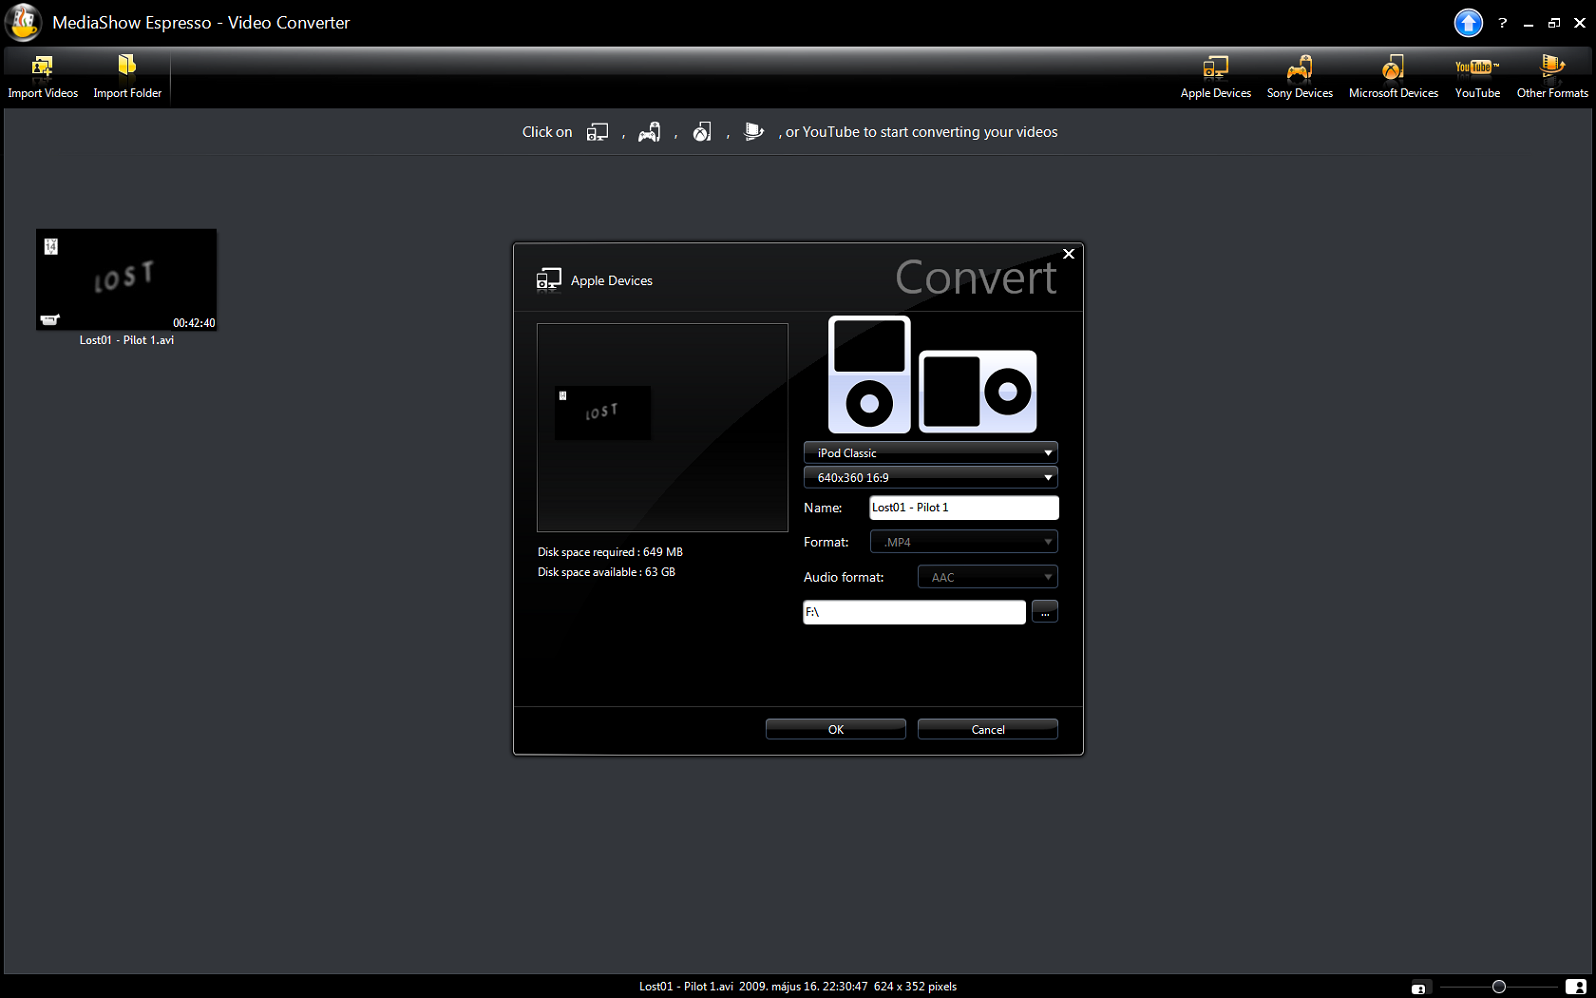Select Other Formats in the top toolbar
Viewport: 1596px width, 998px height.
[1552, 77]
